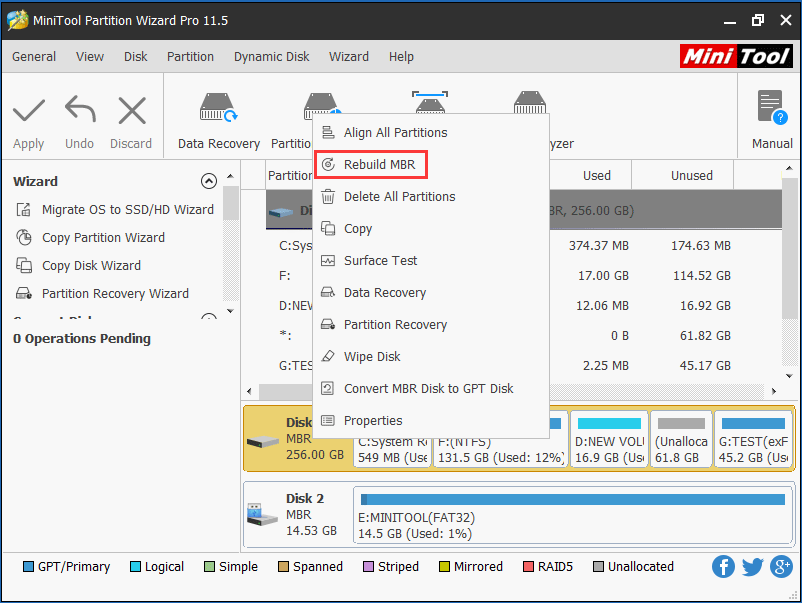Click the RAID5 legend color swatch

click(528, 567)
